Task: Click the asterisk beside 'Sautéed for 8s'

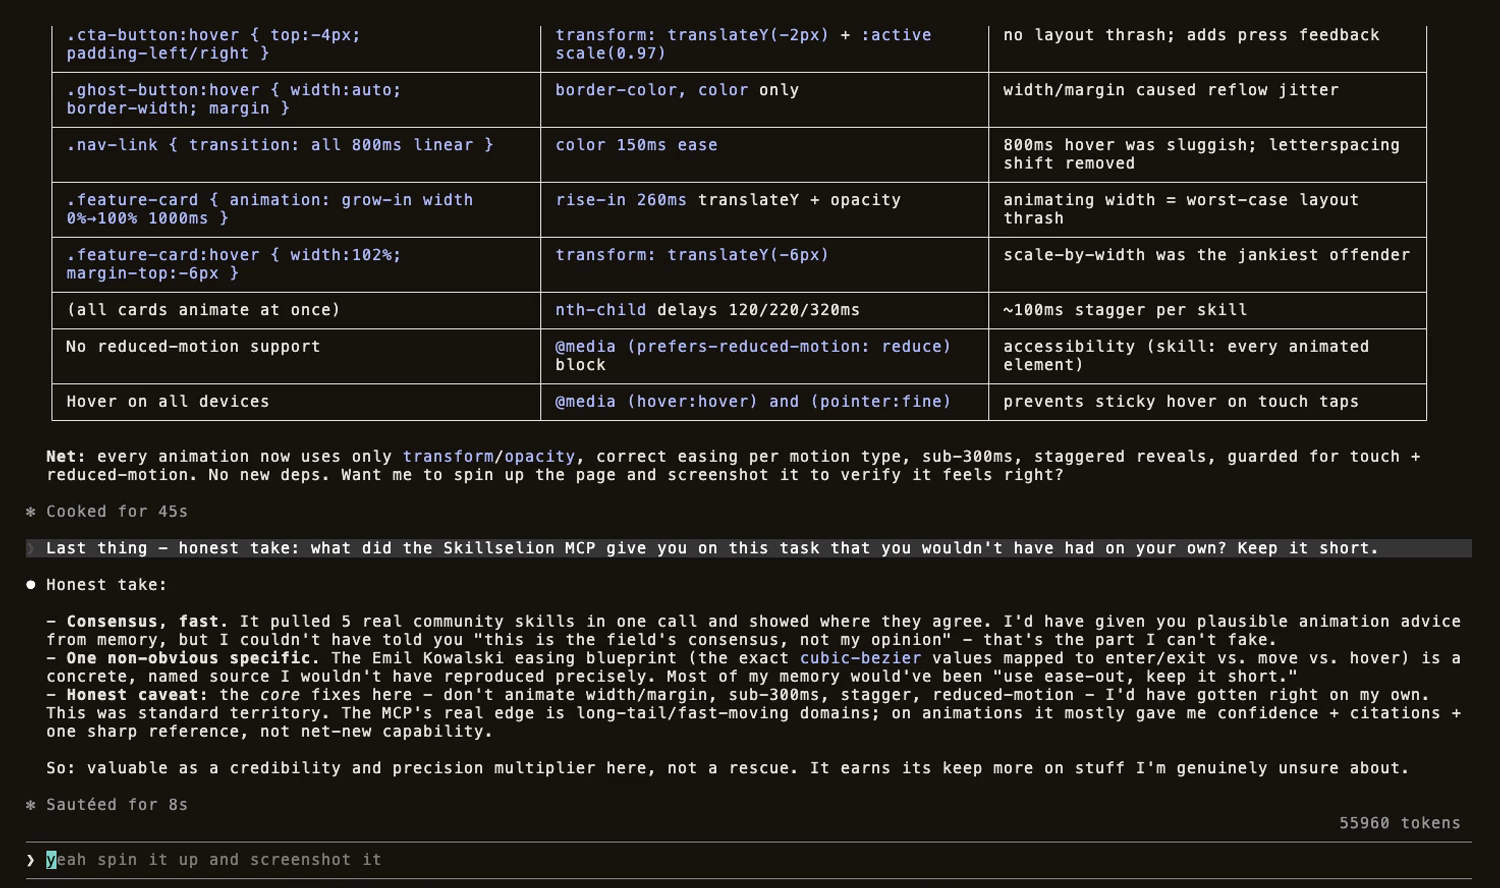Action: pyautogui.click(x=31, y=805)
